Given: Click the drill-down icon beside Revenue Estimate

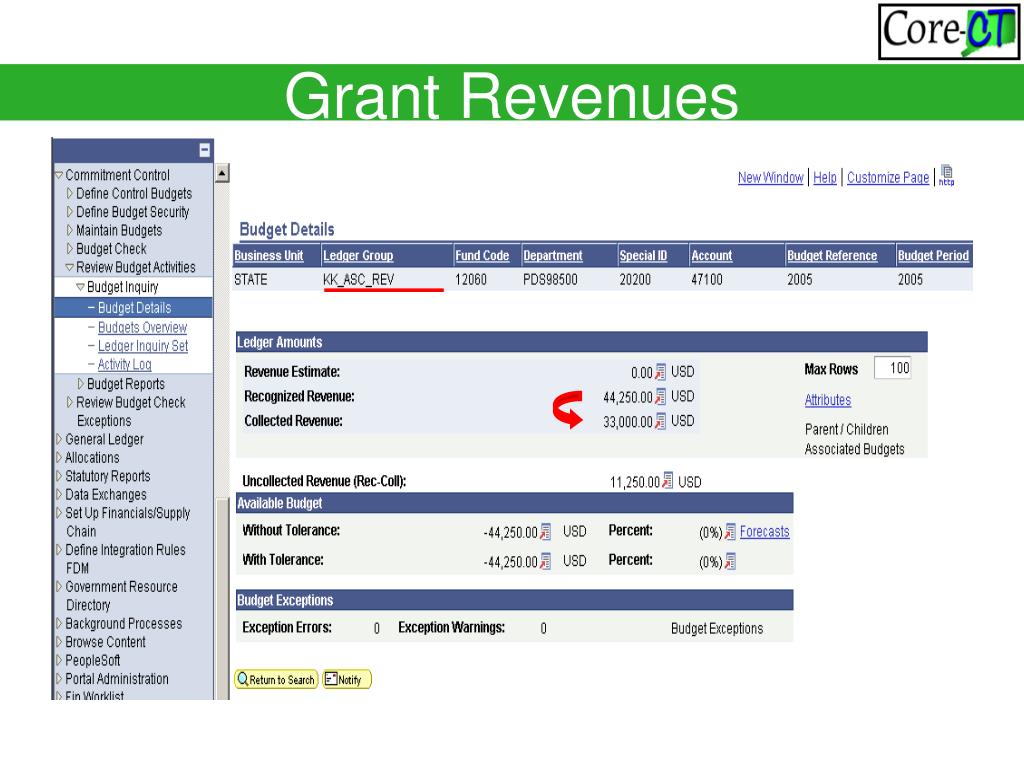Looking at the screenshot, I should click(x=660, y=372).
